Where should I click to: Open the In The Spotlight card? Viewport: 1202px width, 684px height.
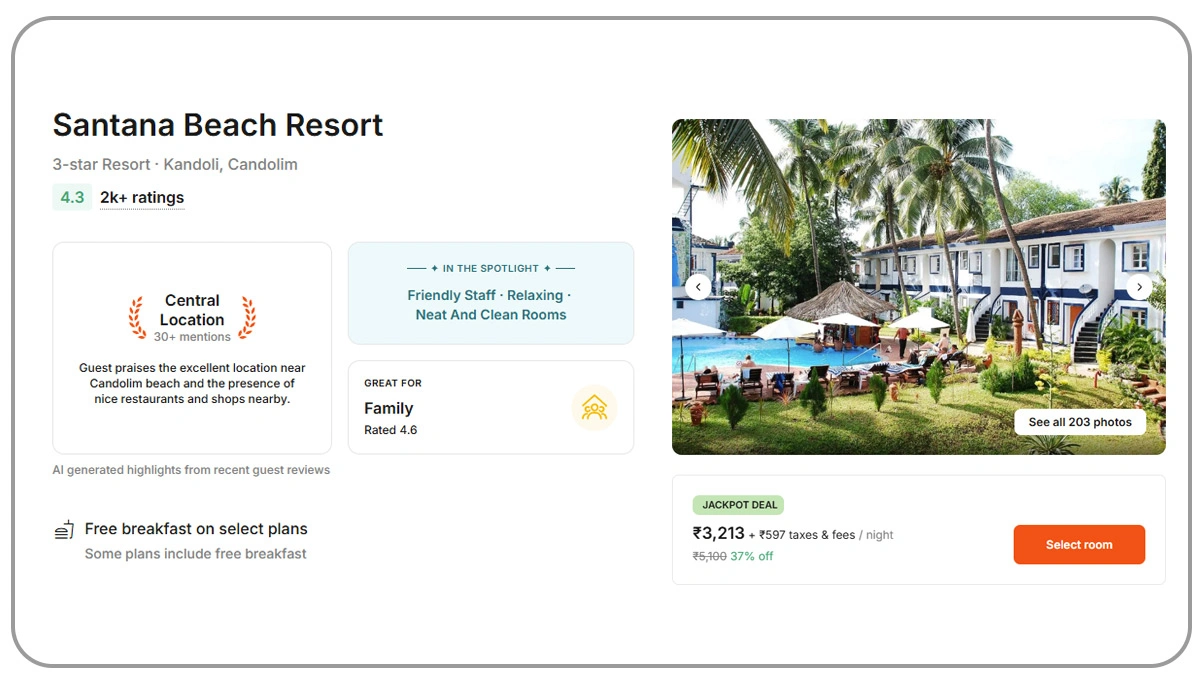pyautogui.click(x=490, y=294)
